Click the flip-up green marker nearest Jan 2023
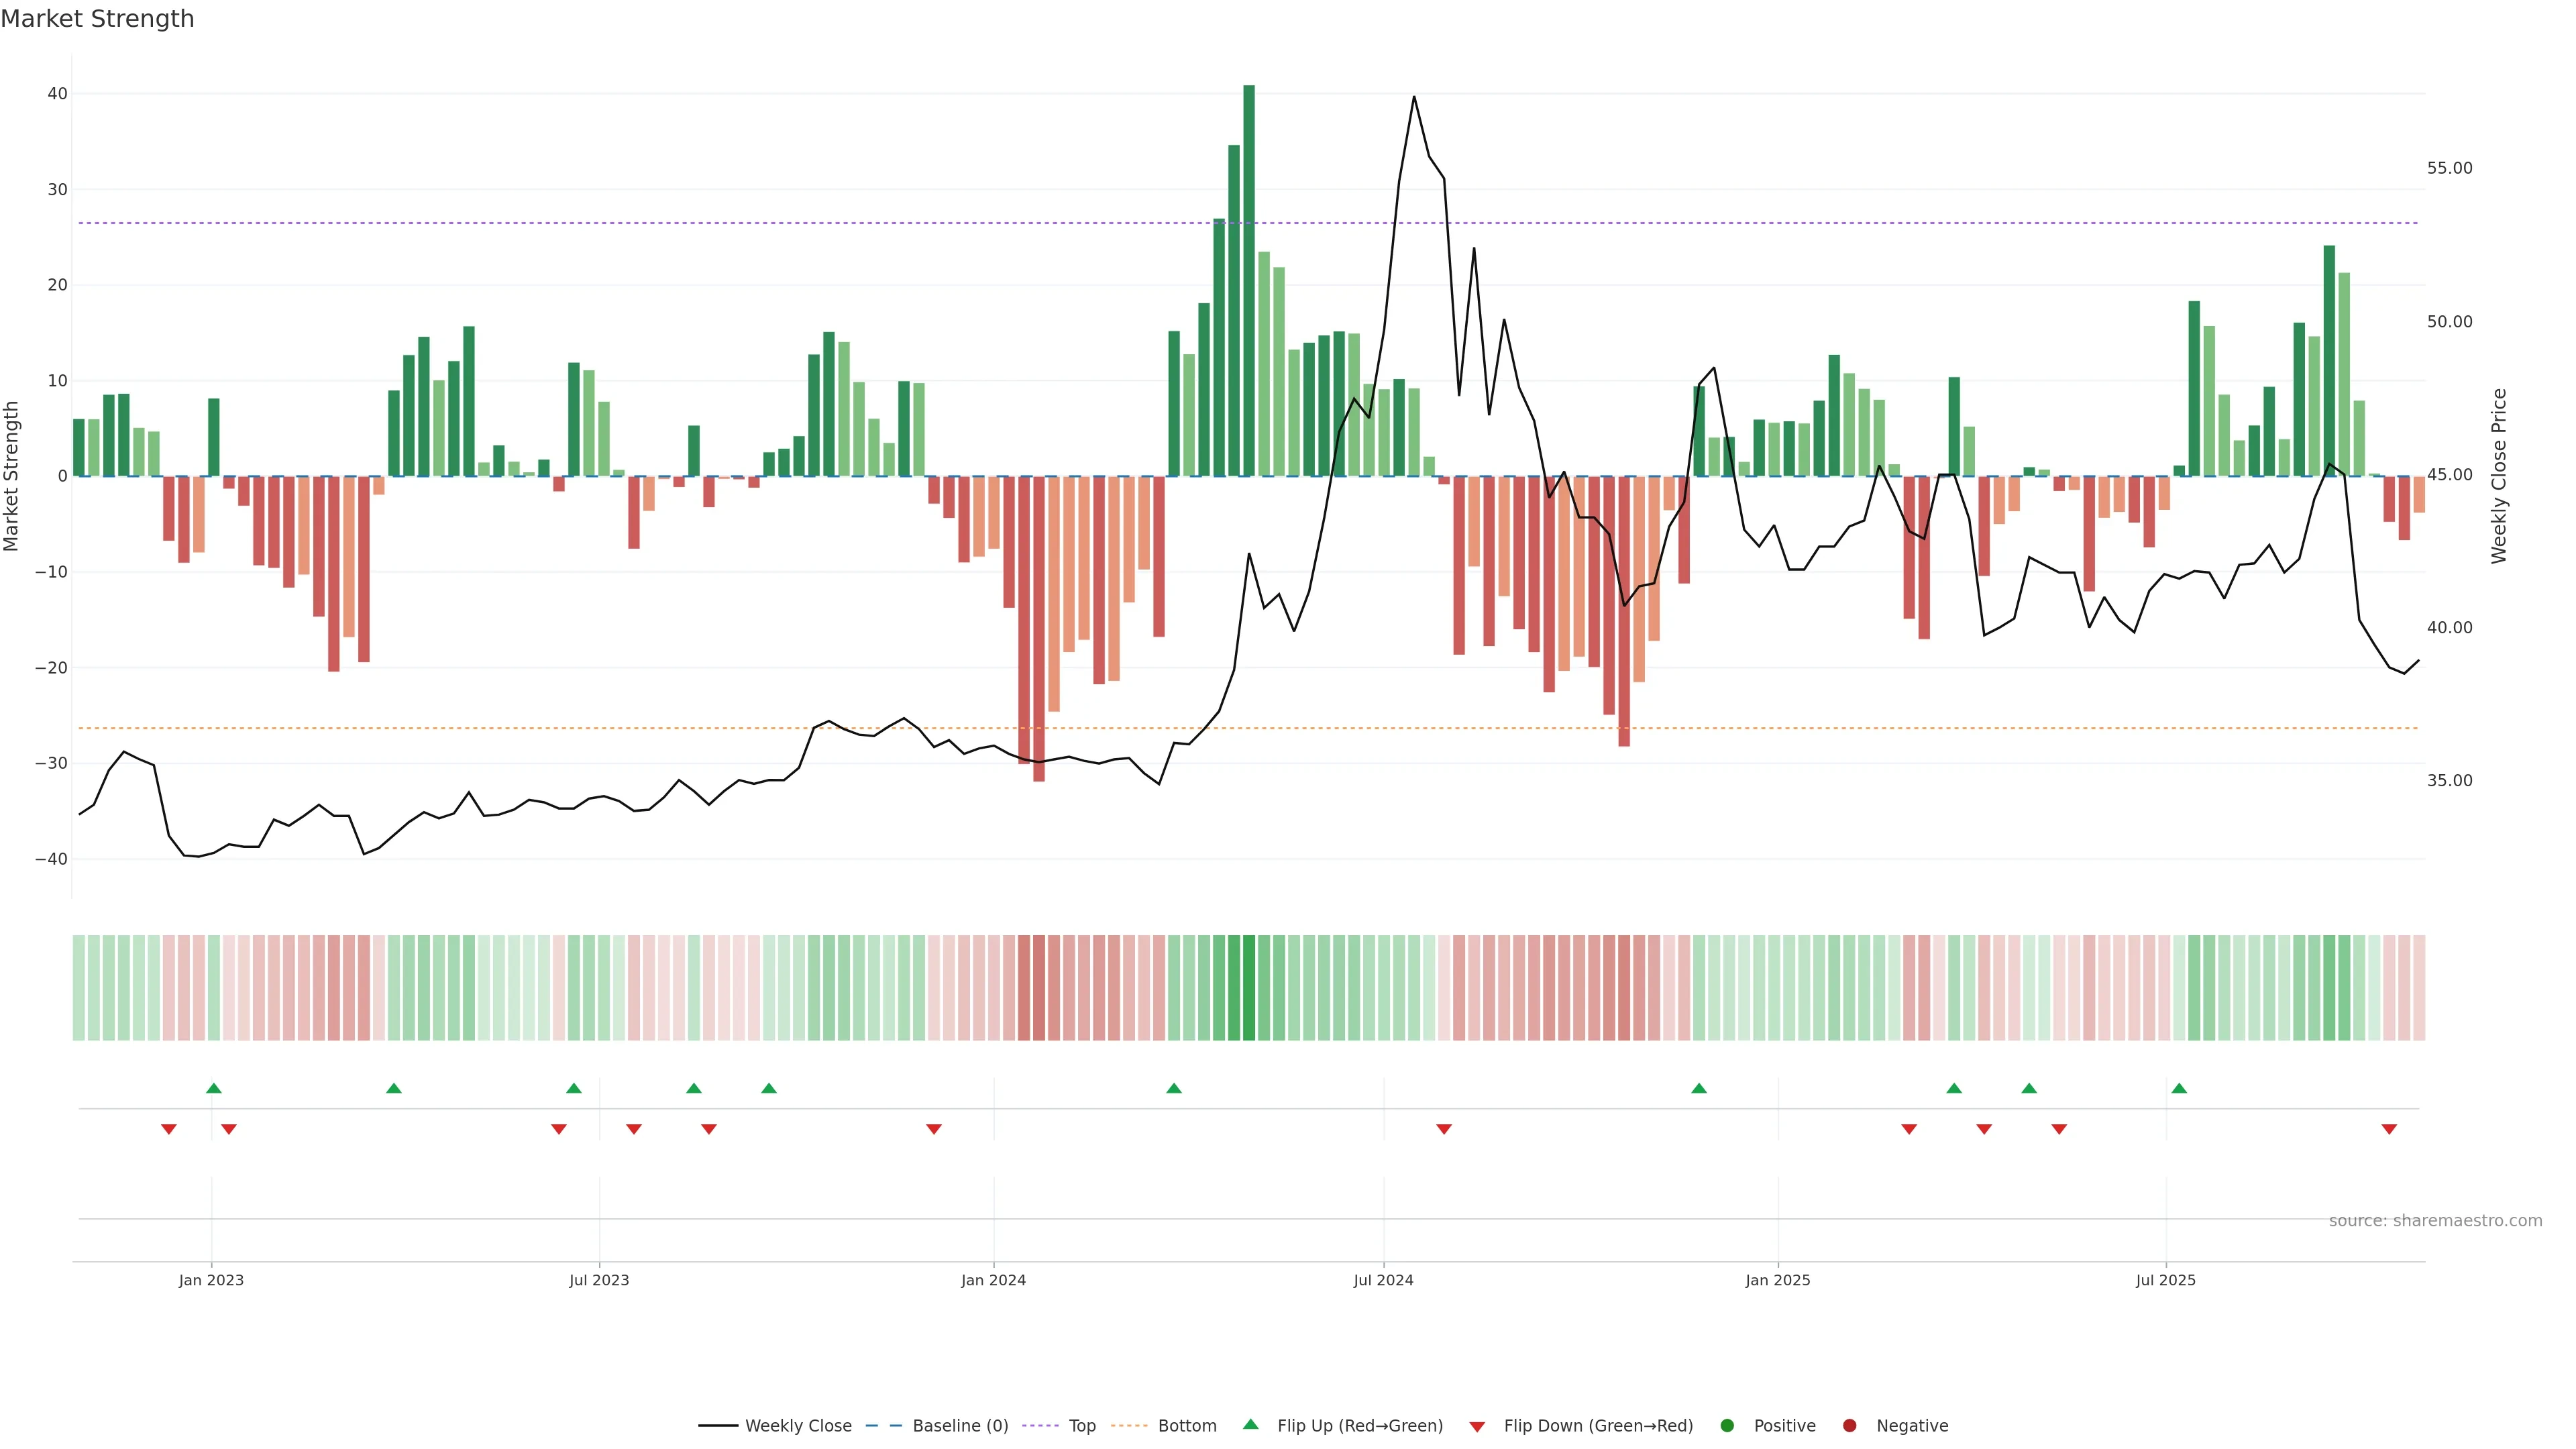 point(213,1088)
